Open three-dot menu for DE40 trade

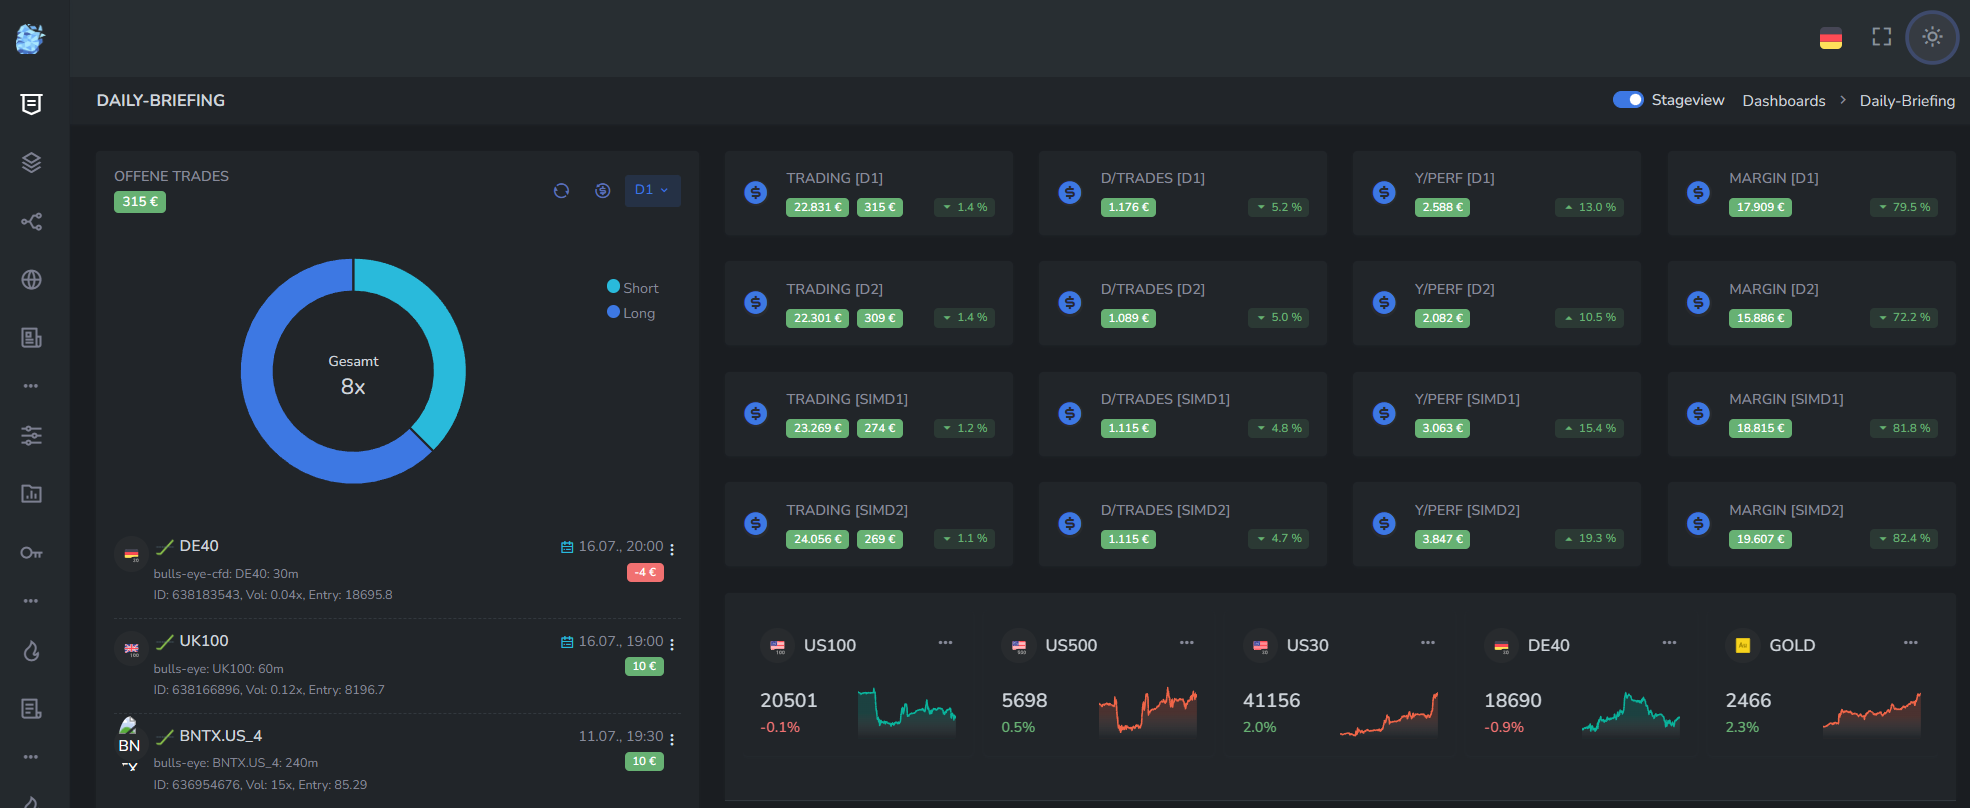(672, 549)
